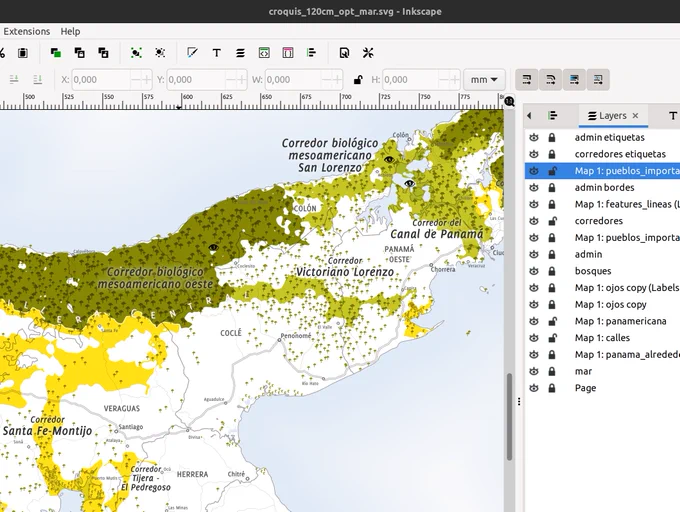Select the Map 1: panamericana layer
This screenshot has height=512, width=680.
pos(620,321)
